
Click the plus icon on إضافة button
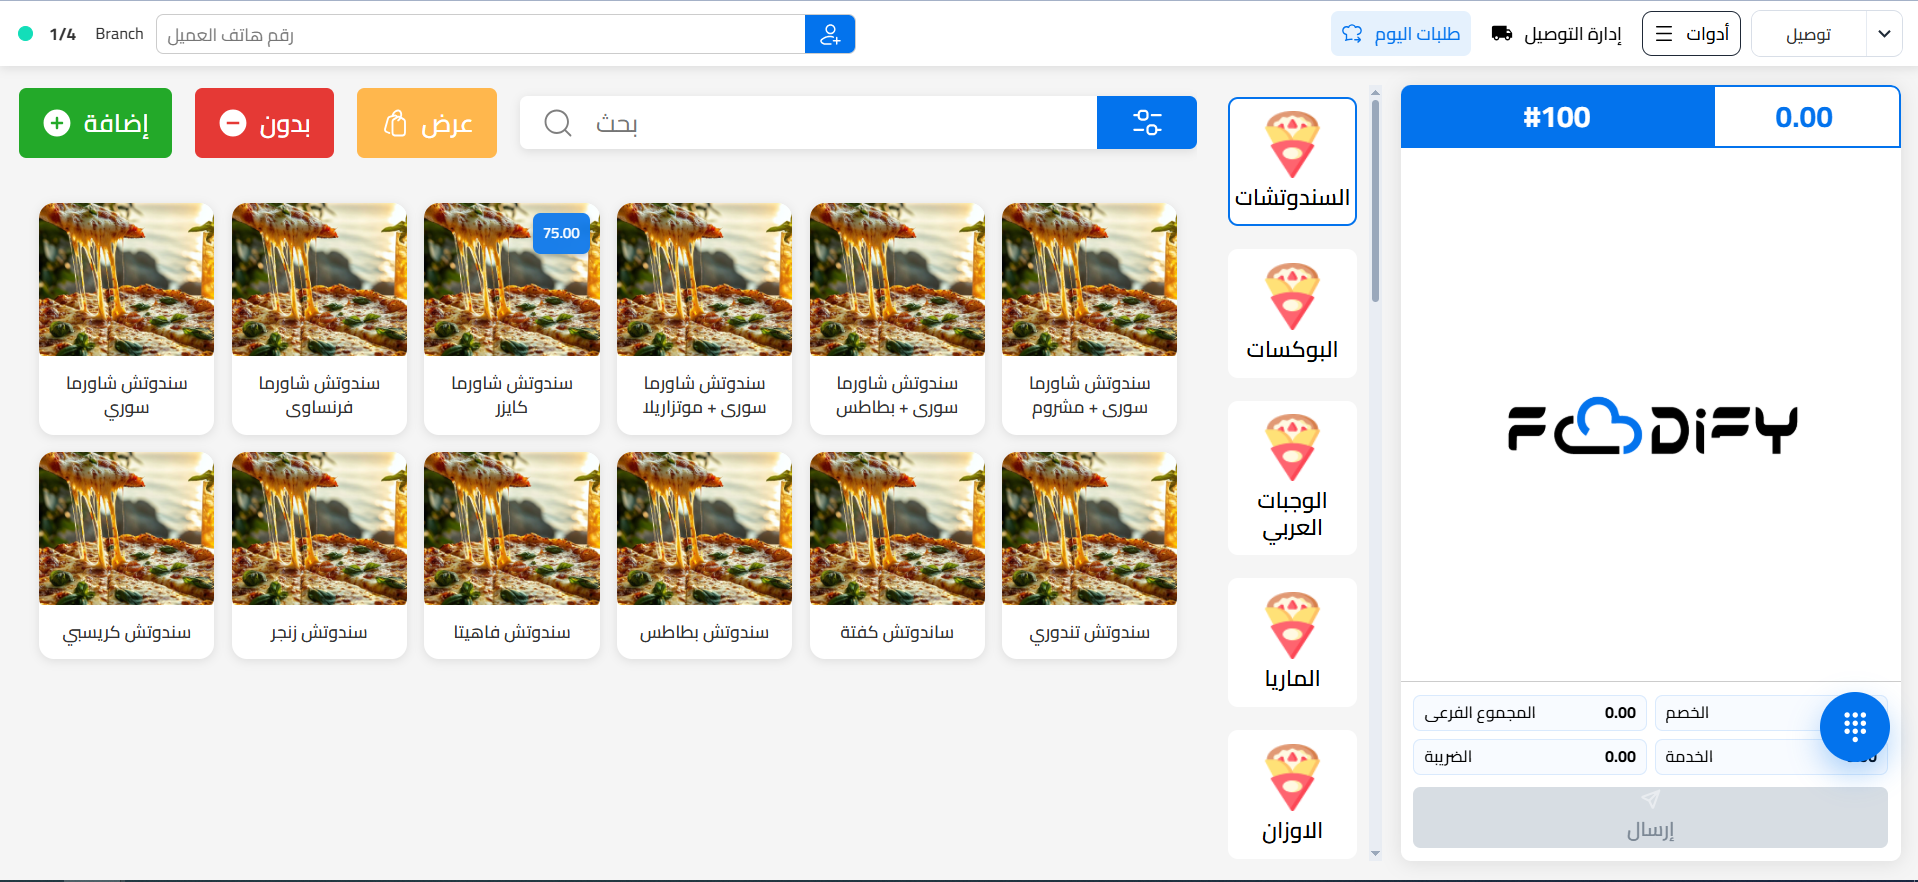point(57,123)
